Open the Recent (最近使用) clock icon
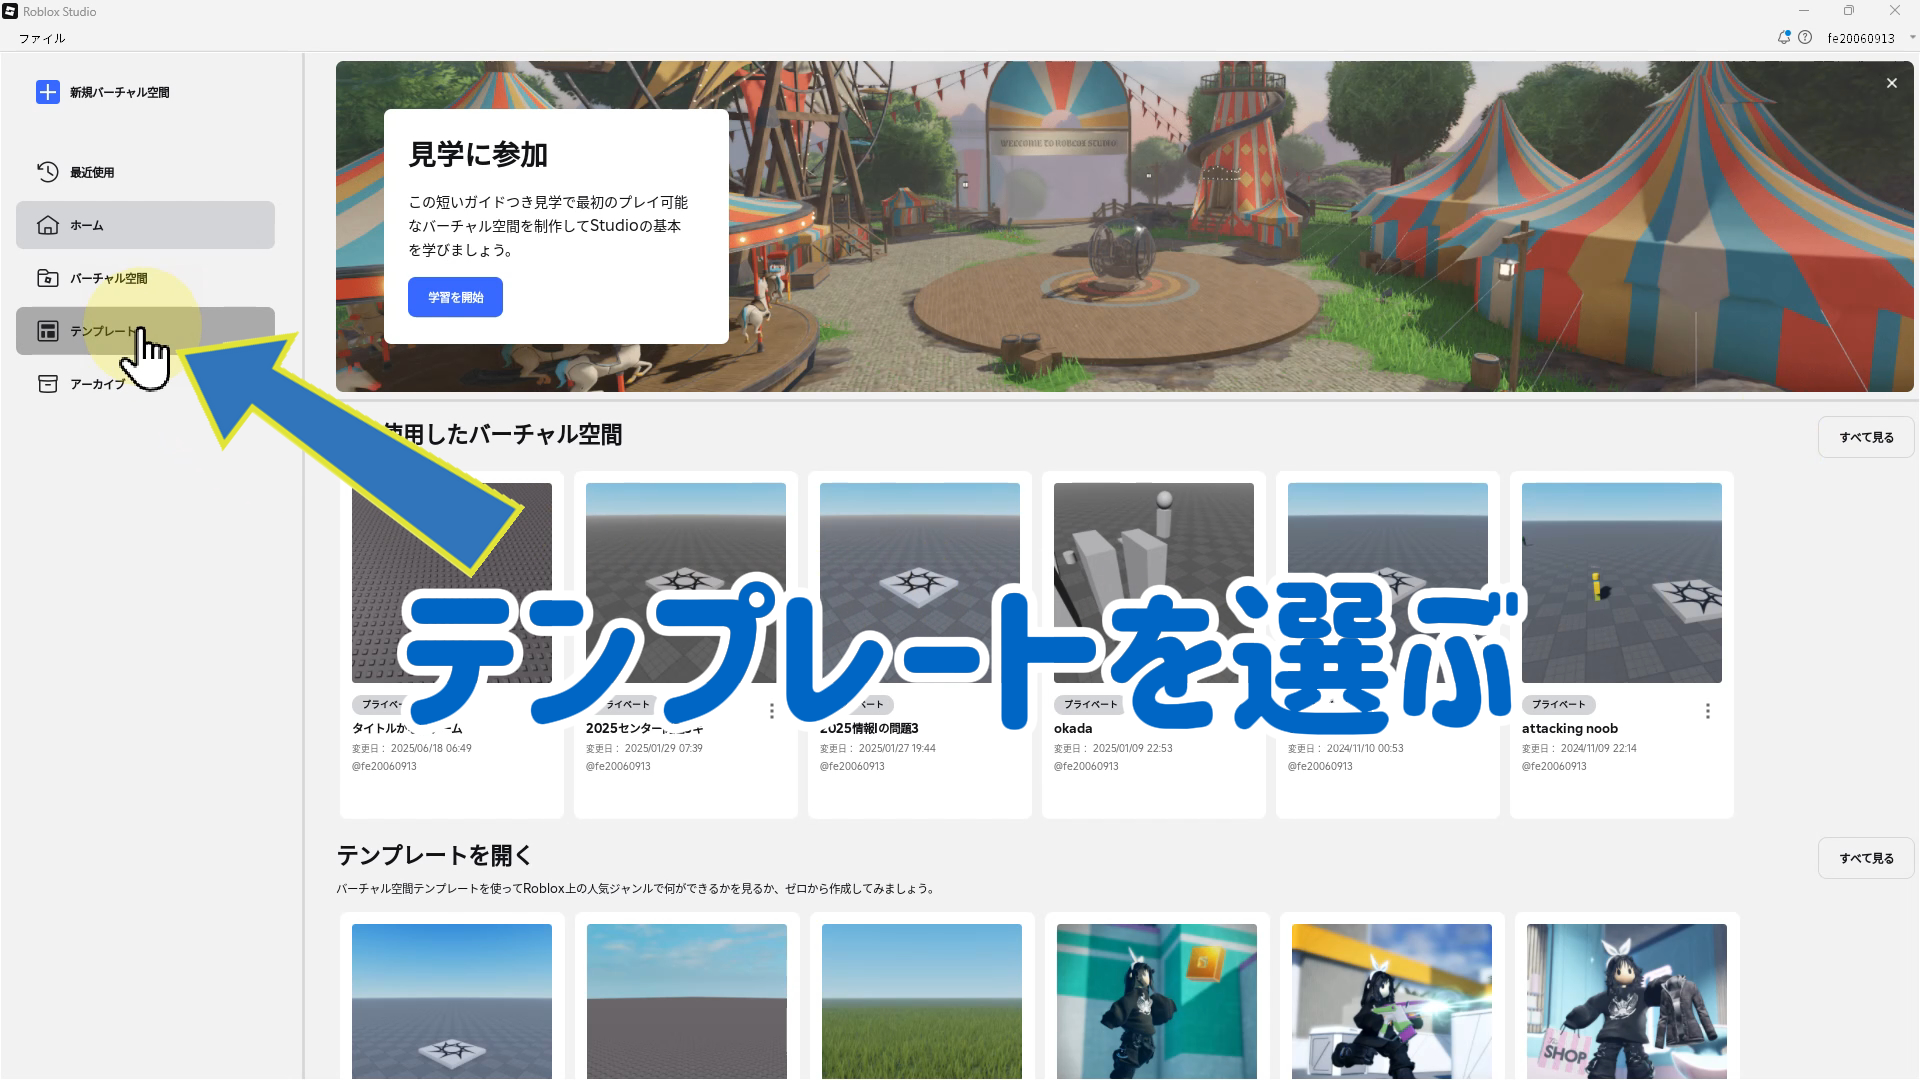The width and height of the screenshot is (1920, 1080). tap(47, 172)
